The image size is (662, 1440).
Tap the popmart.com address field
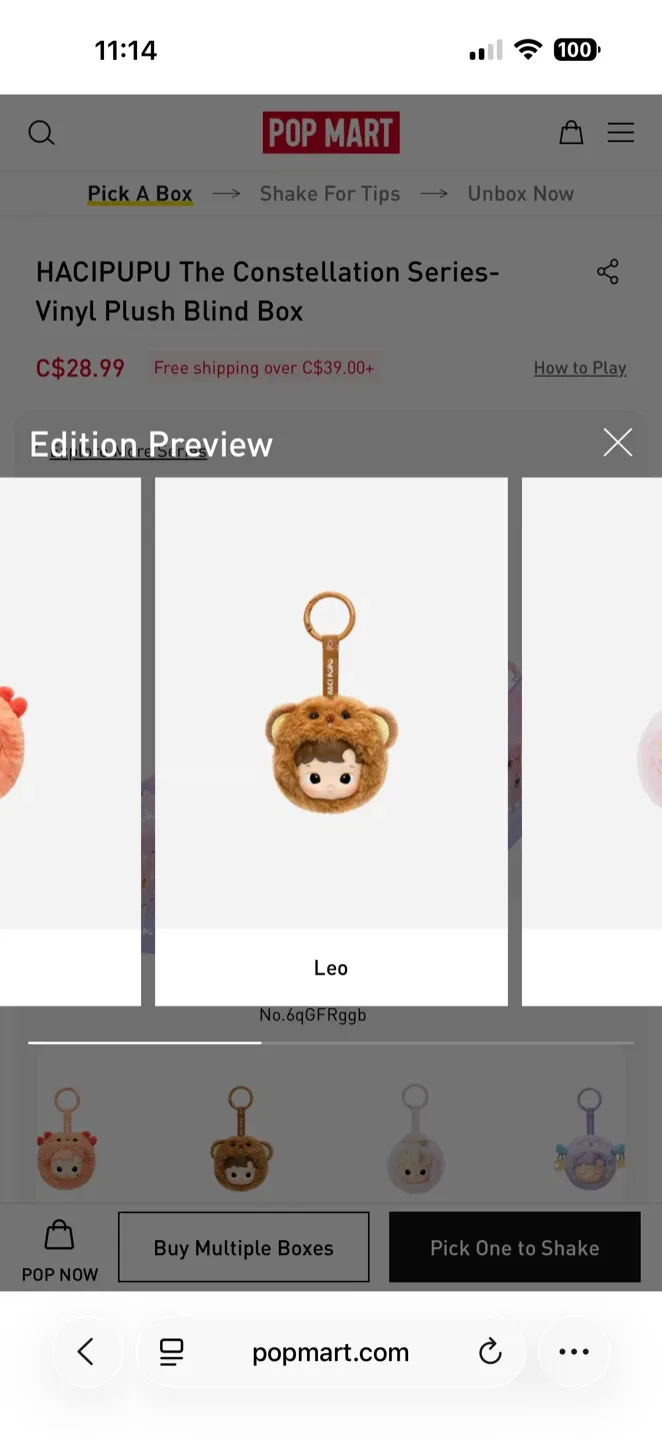click(x=331, y=1353)
